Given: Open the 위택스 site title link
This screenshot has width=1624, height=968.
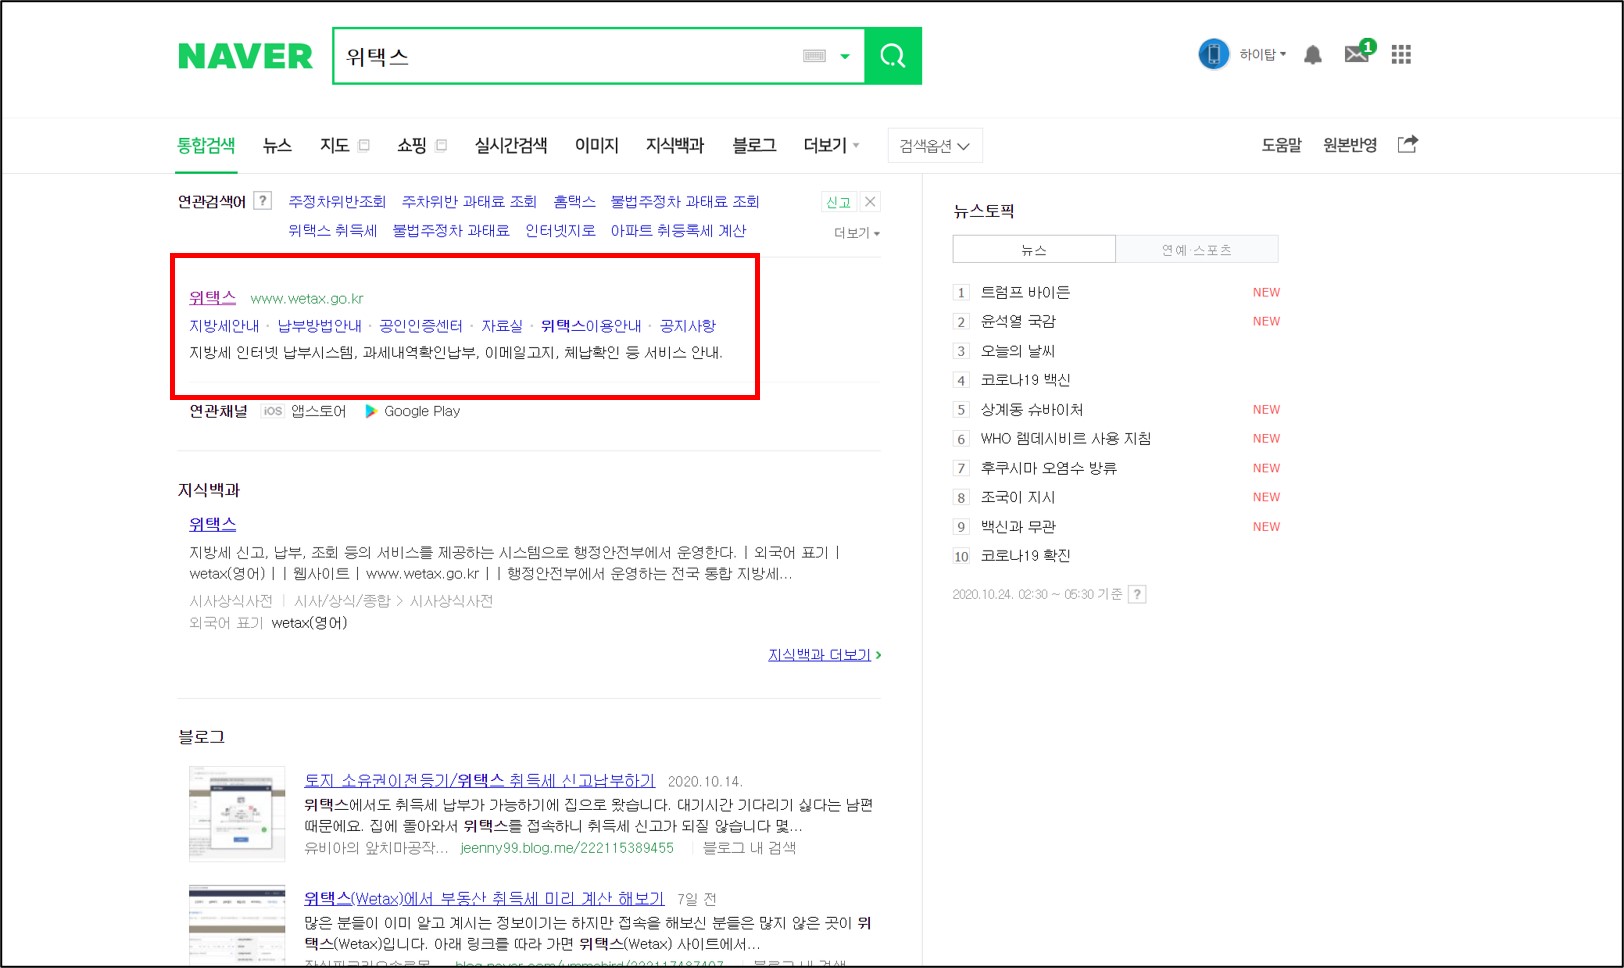Looking at the screenshot, I should click(x=212, y=297).
